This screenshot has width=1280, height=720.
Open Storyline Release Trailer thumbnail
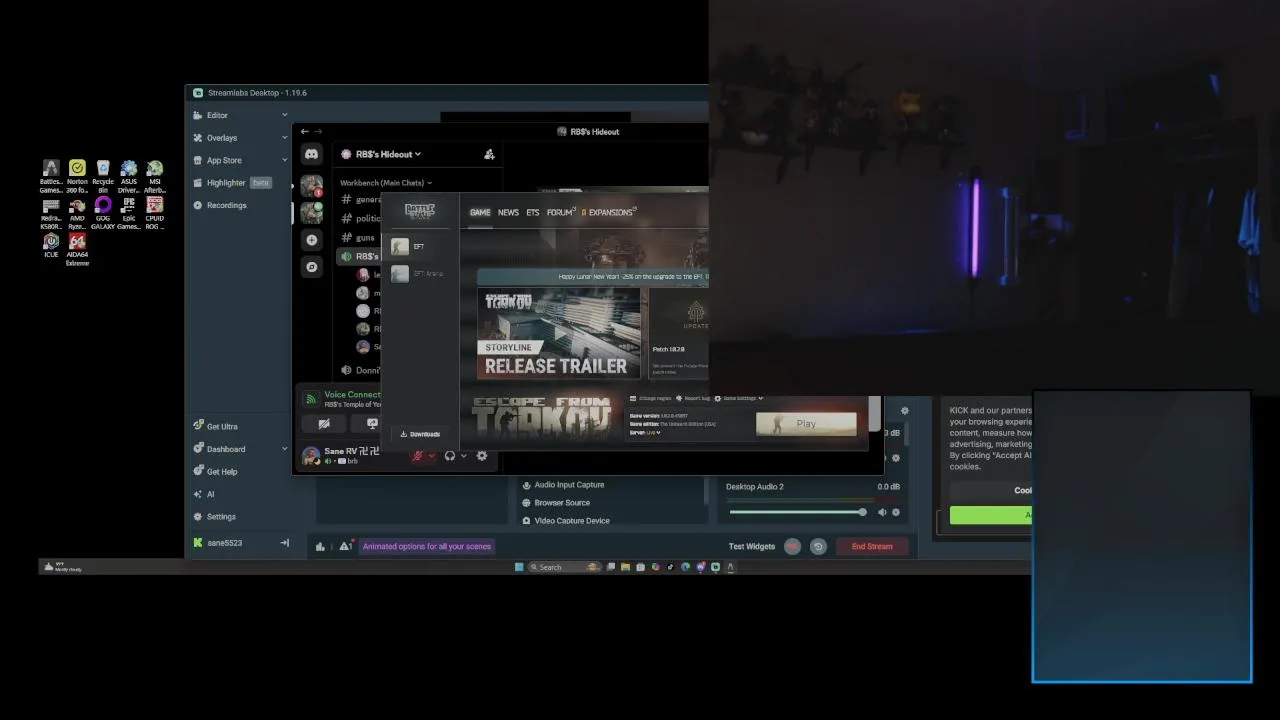click(x=559, y=333)
